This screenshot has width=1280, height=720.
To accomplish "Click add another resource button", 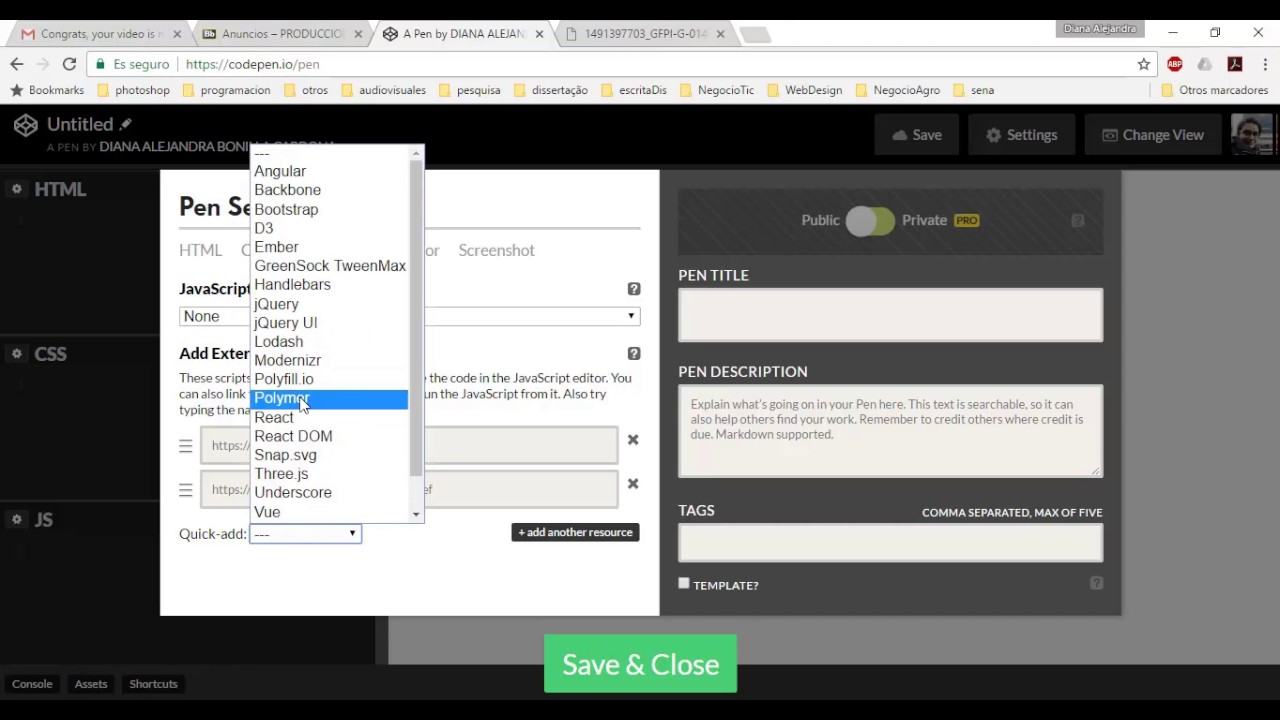I will pyautogui.click(x=575, y=532).
